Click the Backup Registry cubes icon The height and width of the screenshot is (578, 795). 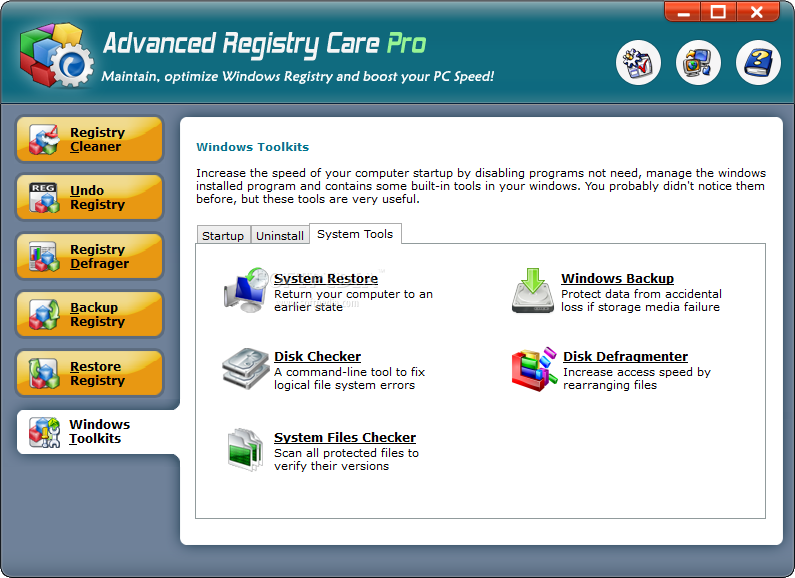coord(44,315)
